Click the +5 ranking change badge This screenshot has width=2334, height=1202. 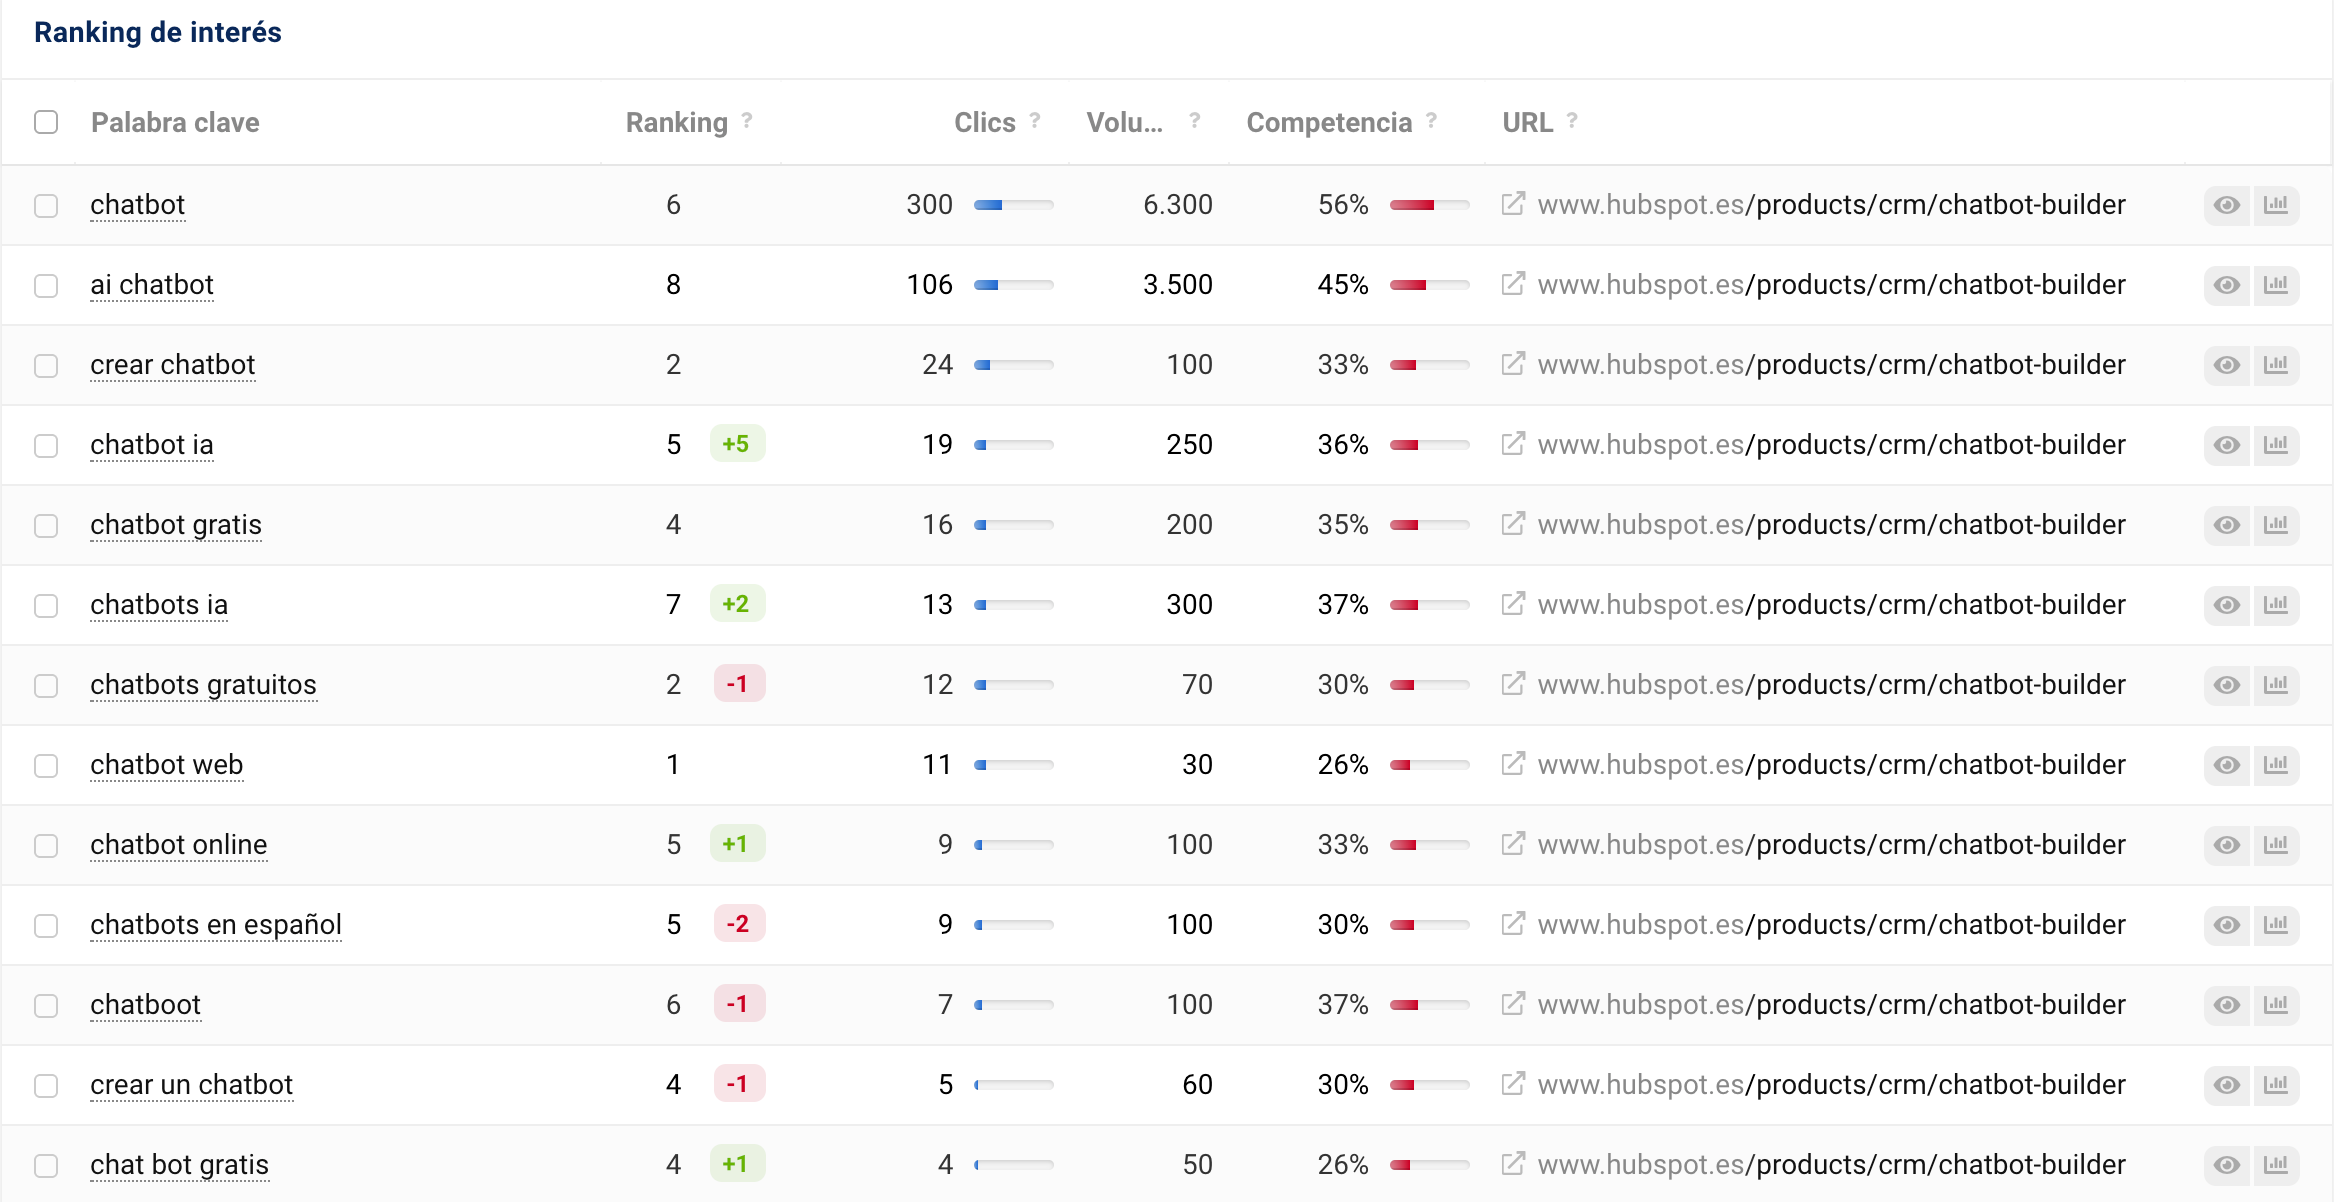736,444
